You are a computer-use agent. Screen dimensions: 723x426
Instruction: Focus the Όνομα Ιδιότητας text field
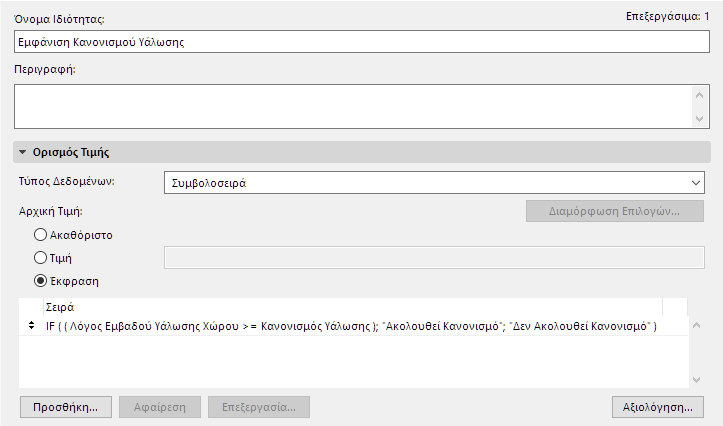click(x=360, y=42)
